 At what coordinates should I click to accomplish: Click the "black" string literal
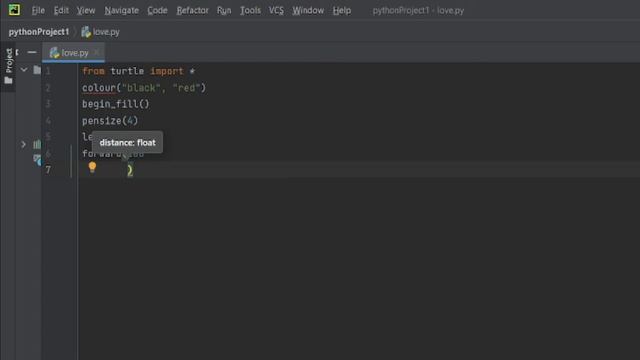(x=141, y=88)
